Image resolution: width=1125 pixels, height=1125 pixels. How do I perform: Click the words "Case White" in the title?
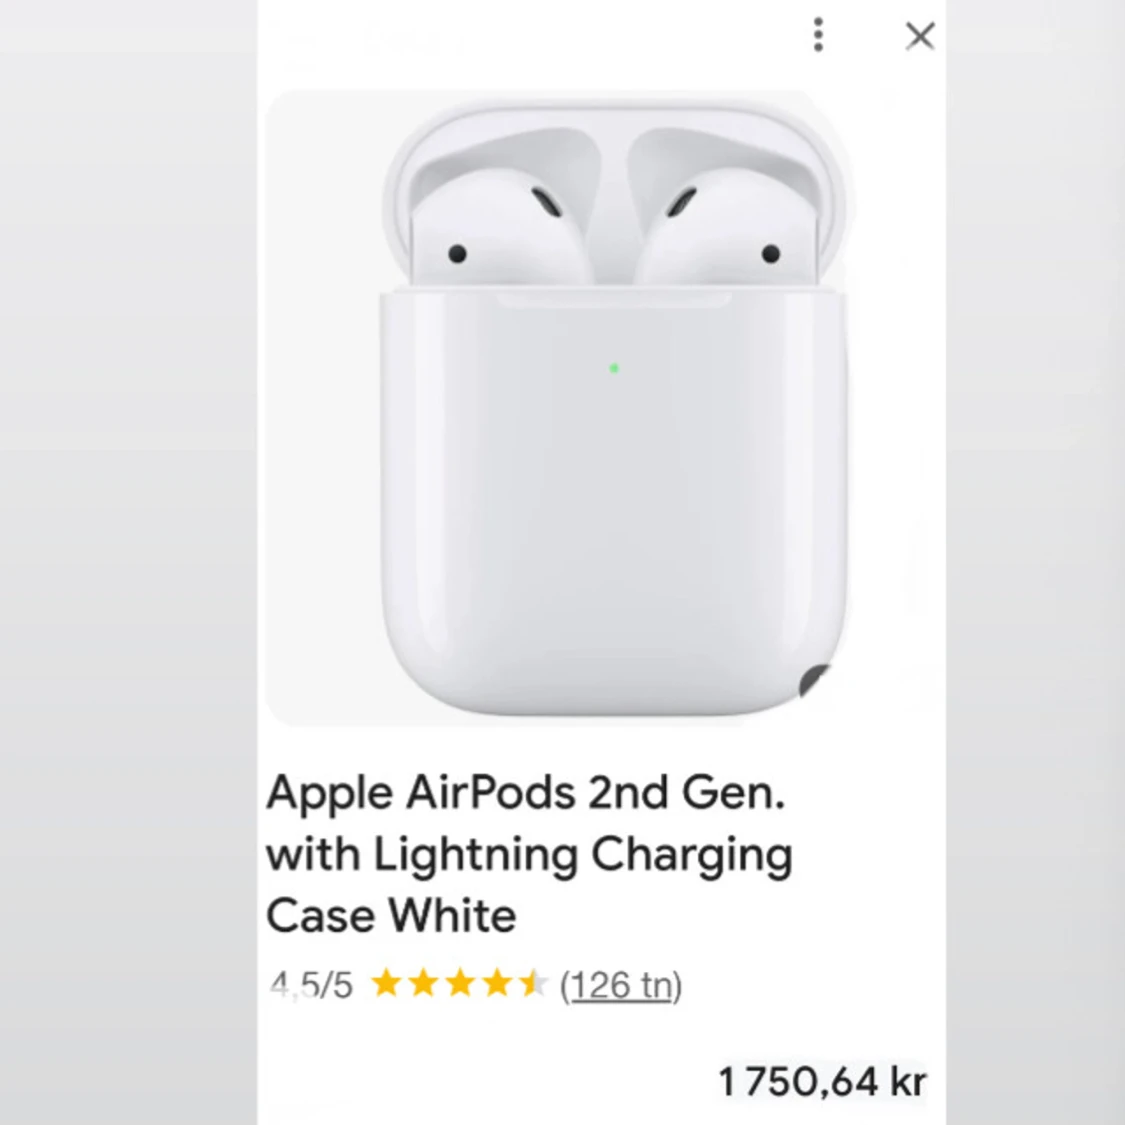(391, 915)
